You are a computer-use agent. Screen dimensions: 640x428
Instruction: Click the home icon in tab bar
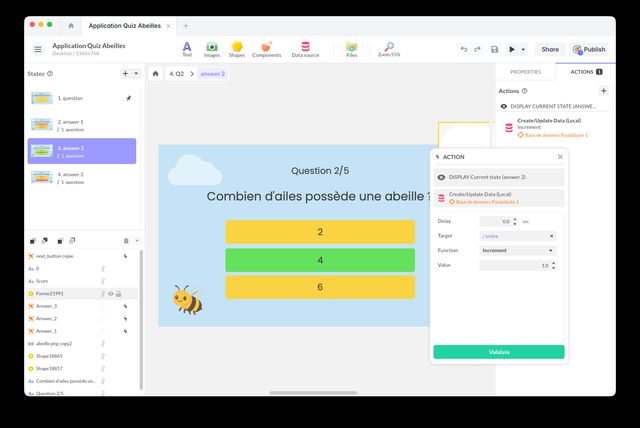71,26
